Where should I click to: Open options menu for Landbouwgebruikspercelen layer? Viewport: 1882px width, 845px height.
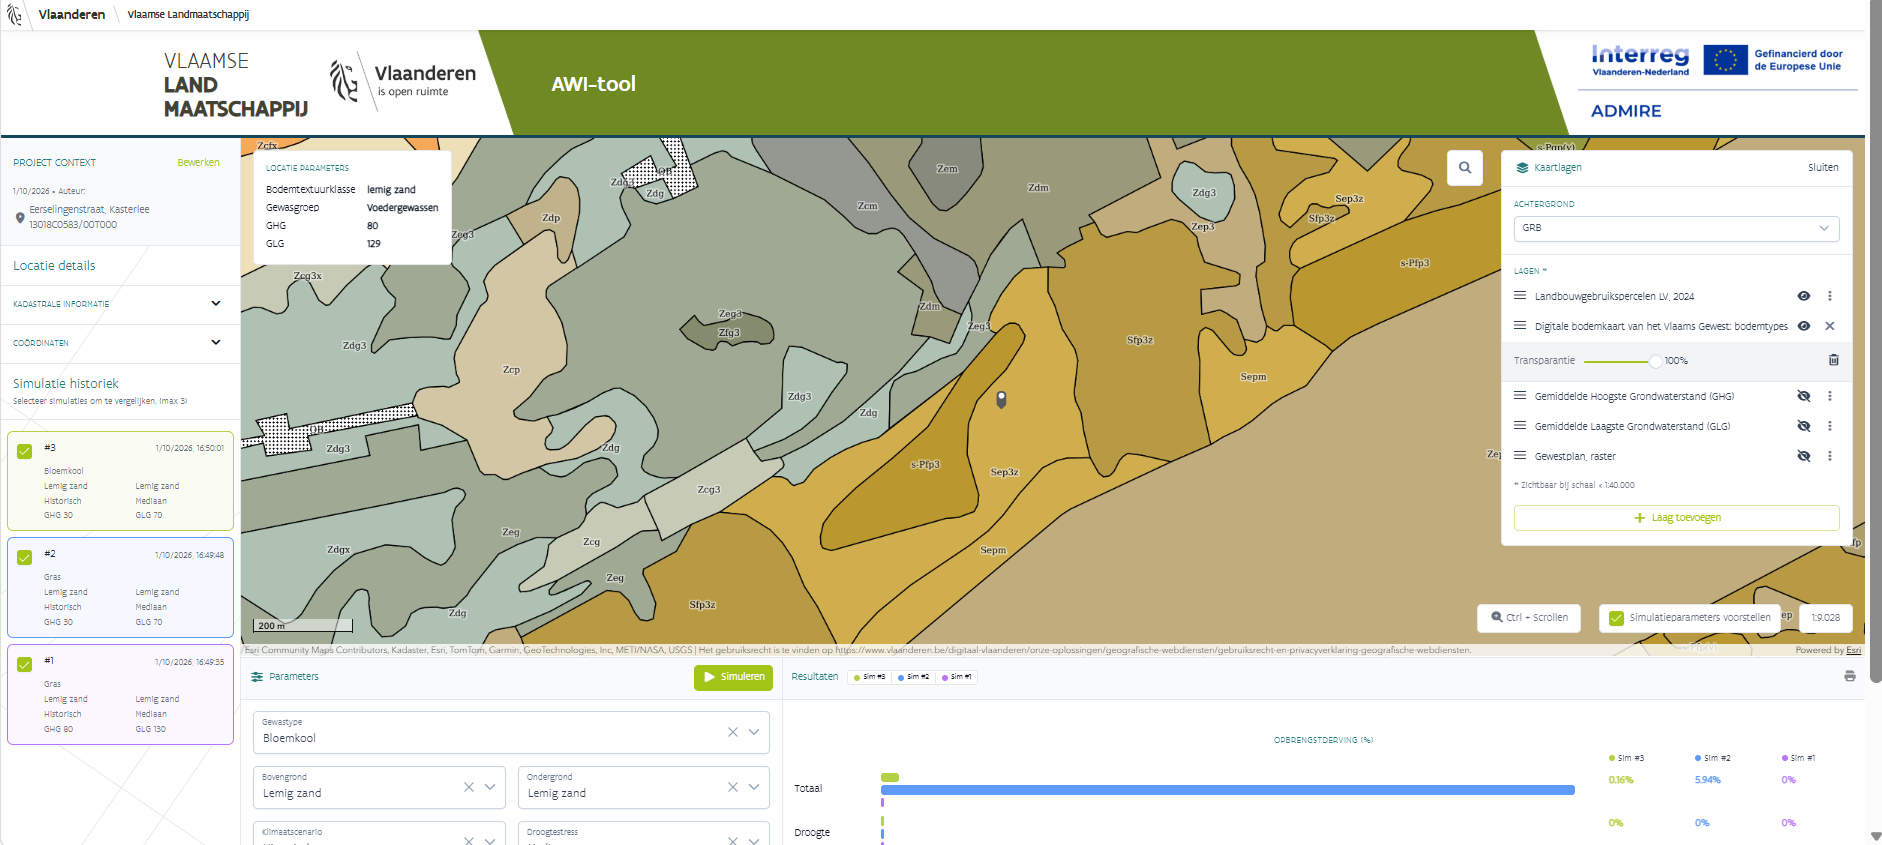pyautogui.click(x=1830, y=296)
